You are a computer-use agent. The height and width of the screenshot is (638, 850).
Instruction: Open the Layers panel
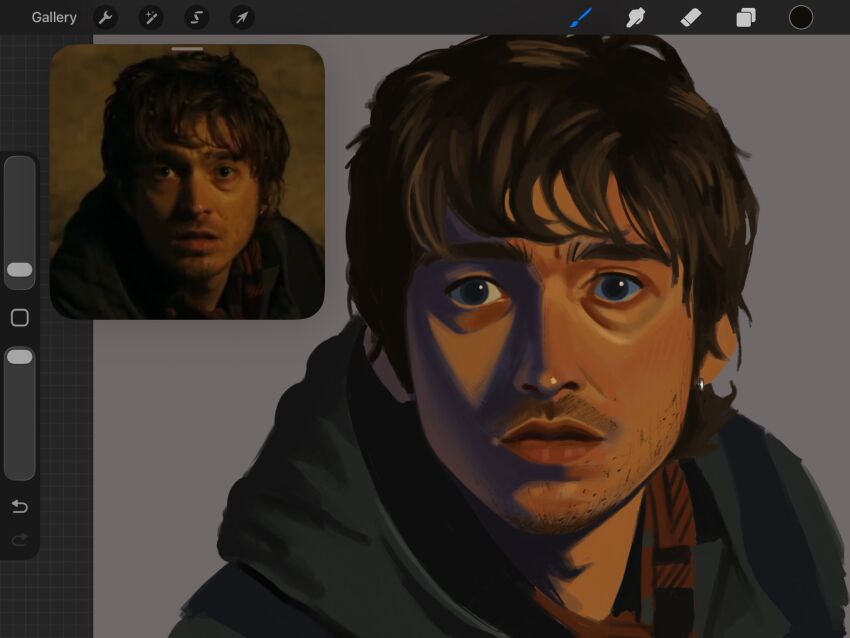pyautogui.click(x=746, y=18)
